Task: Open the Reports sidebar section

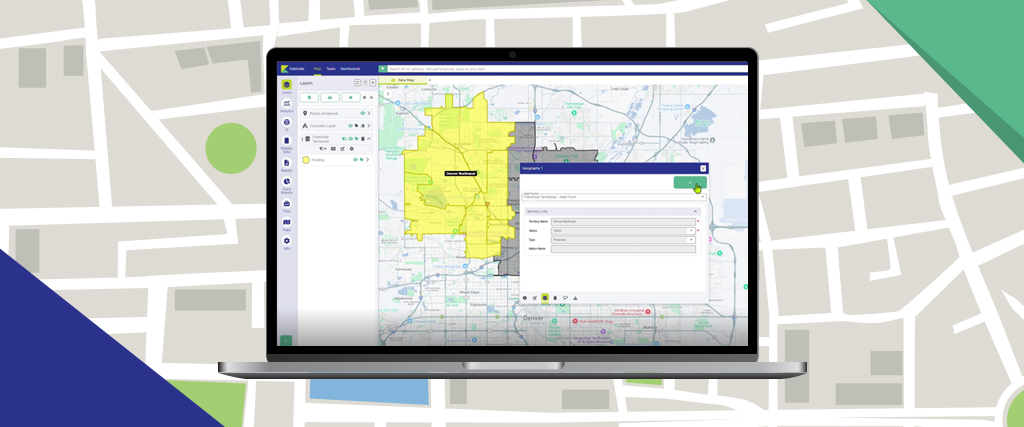Action: tap(287, 165)
